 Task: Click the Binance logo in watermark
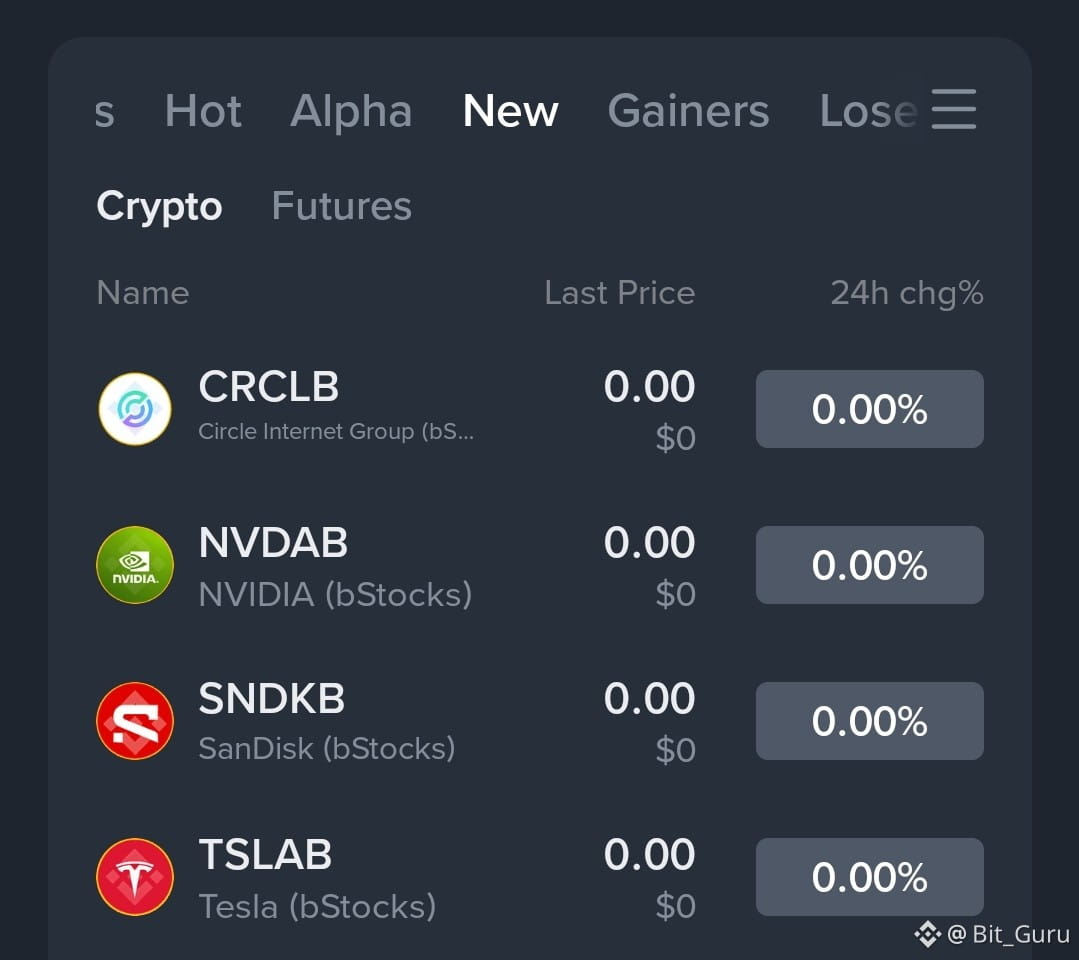coord(927,934)
